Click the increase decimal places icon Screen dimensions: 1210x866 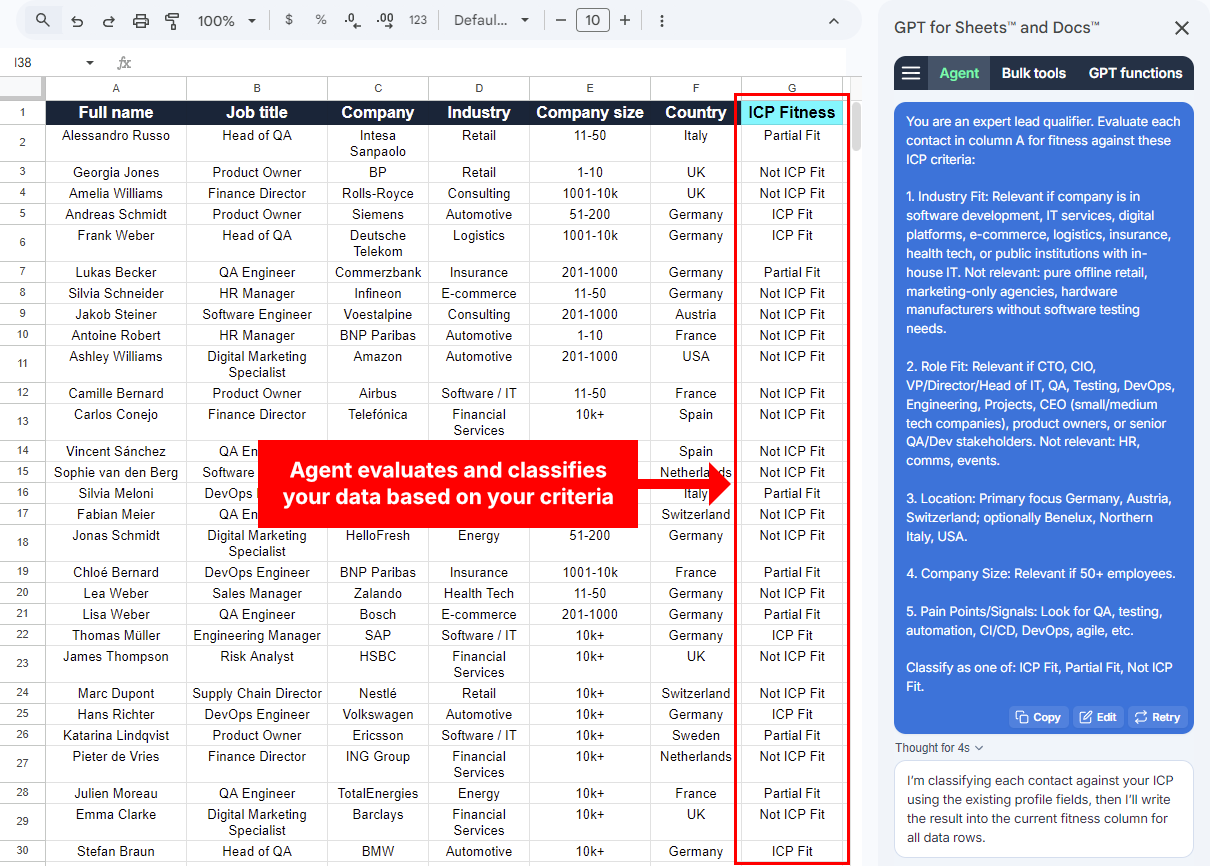click(384, 19)
